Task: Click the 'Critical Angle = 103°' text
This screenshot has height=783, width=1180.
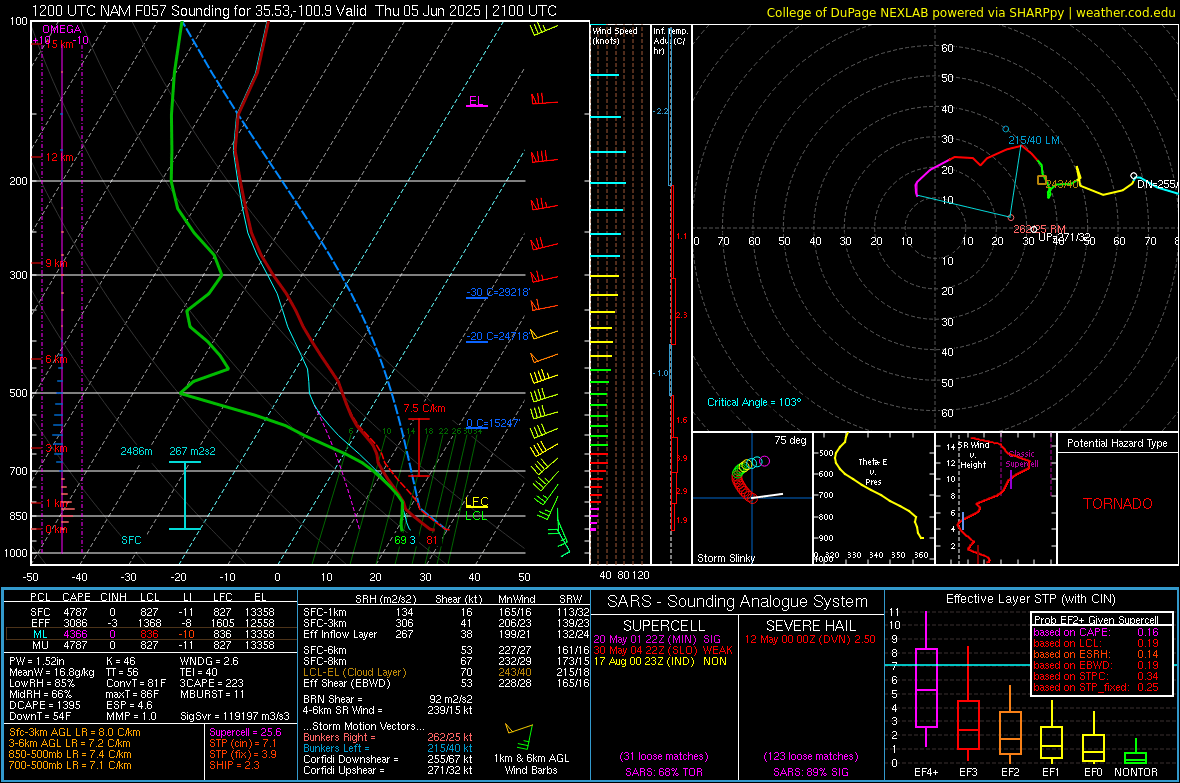Action: click(x=754, y=402)
